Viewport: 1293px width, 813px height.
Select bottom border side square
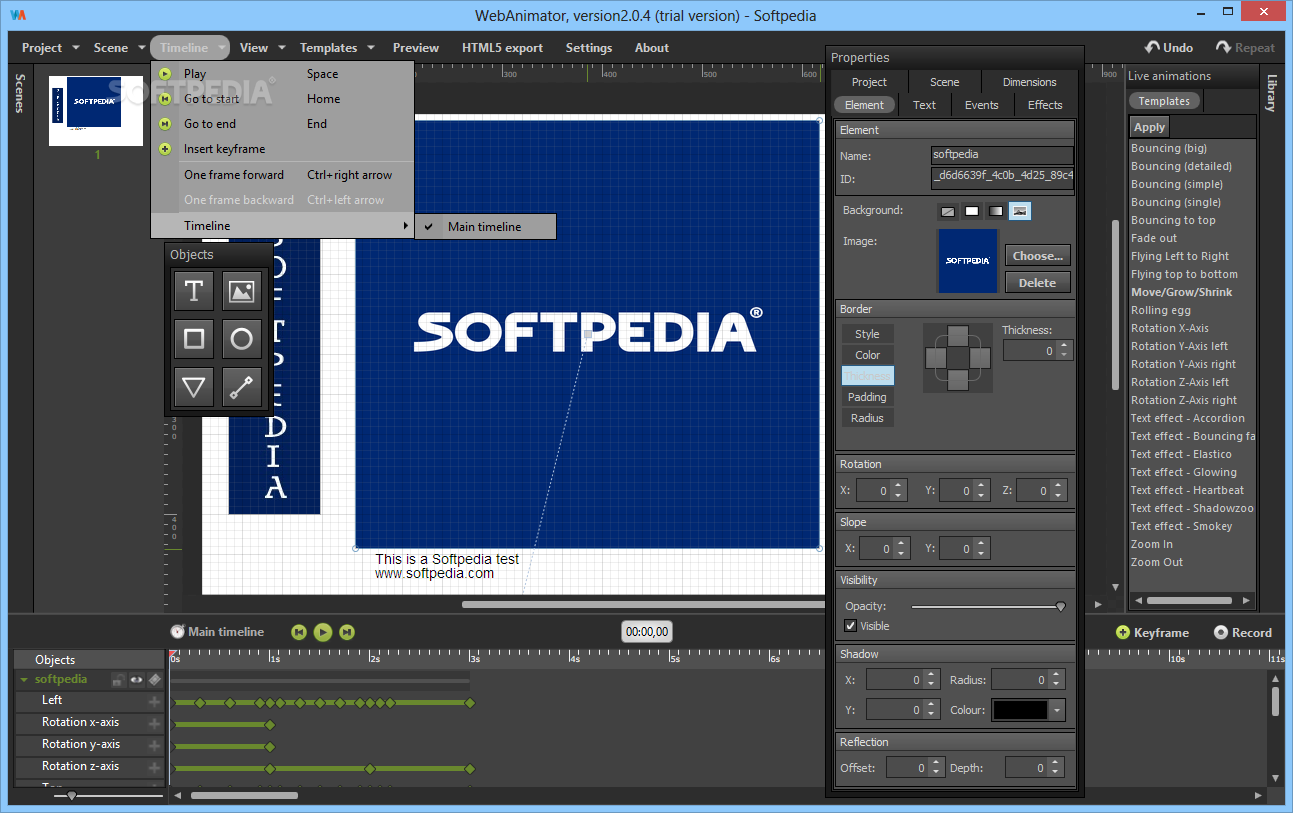tap(958, 380)
